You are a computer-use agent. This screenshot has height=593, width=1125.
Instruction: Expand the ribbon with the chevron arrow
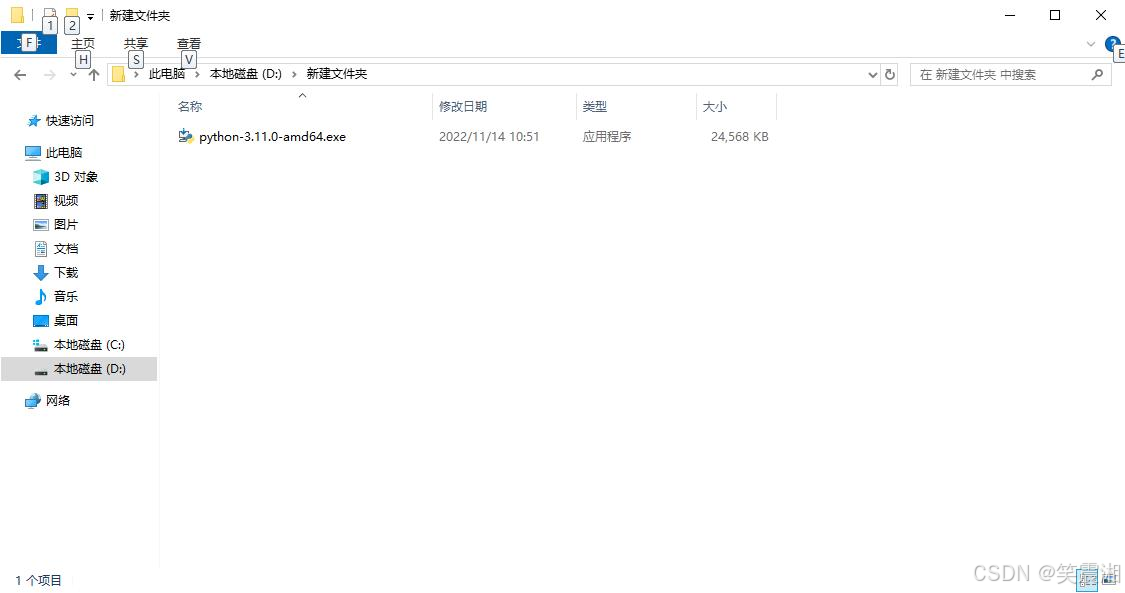pyautogui.click(x=1091, y=44)
